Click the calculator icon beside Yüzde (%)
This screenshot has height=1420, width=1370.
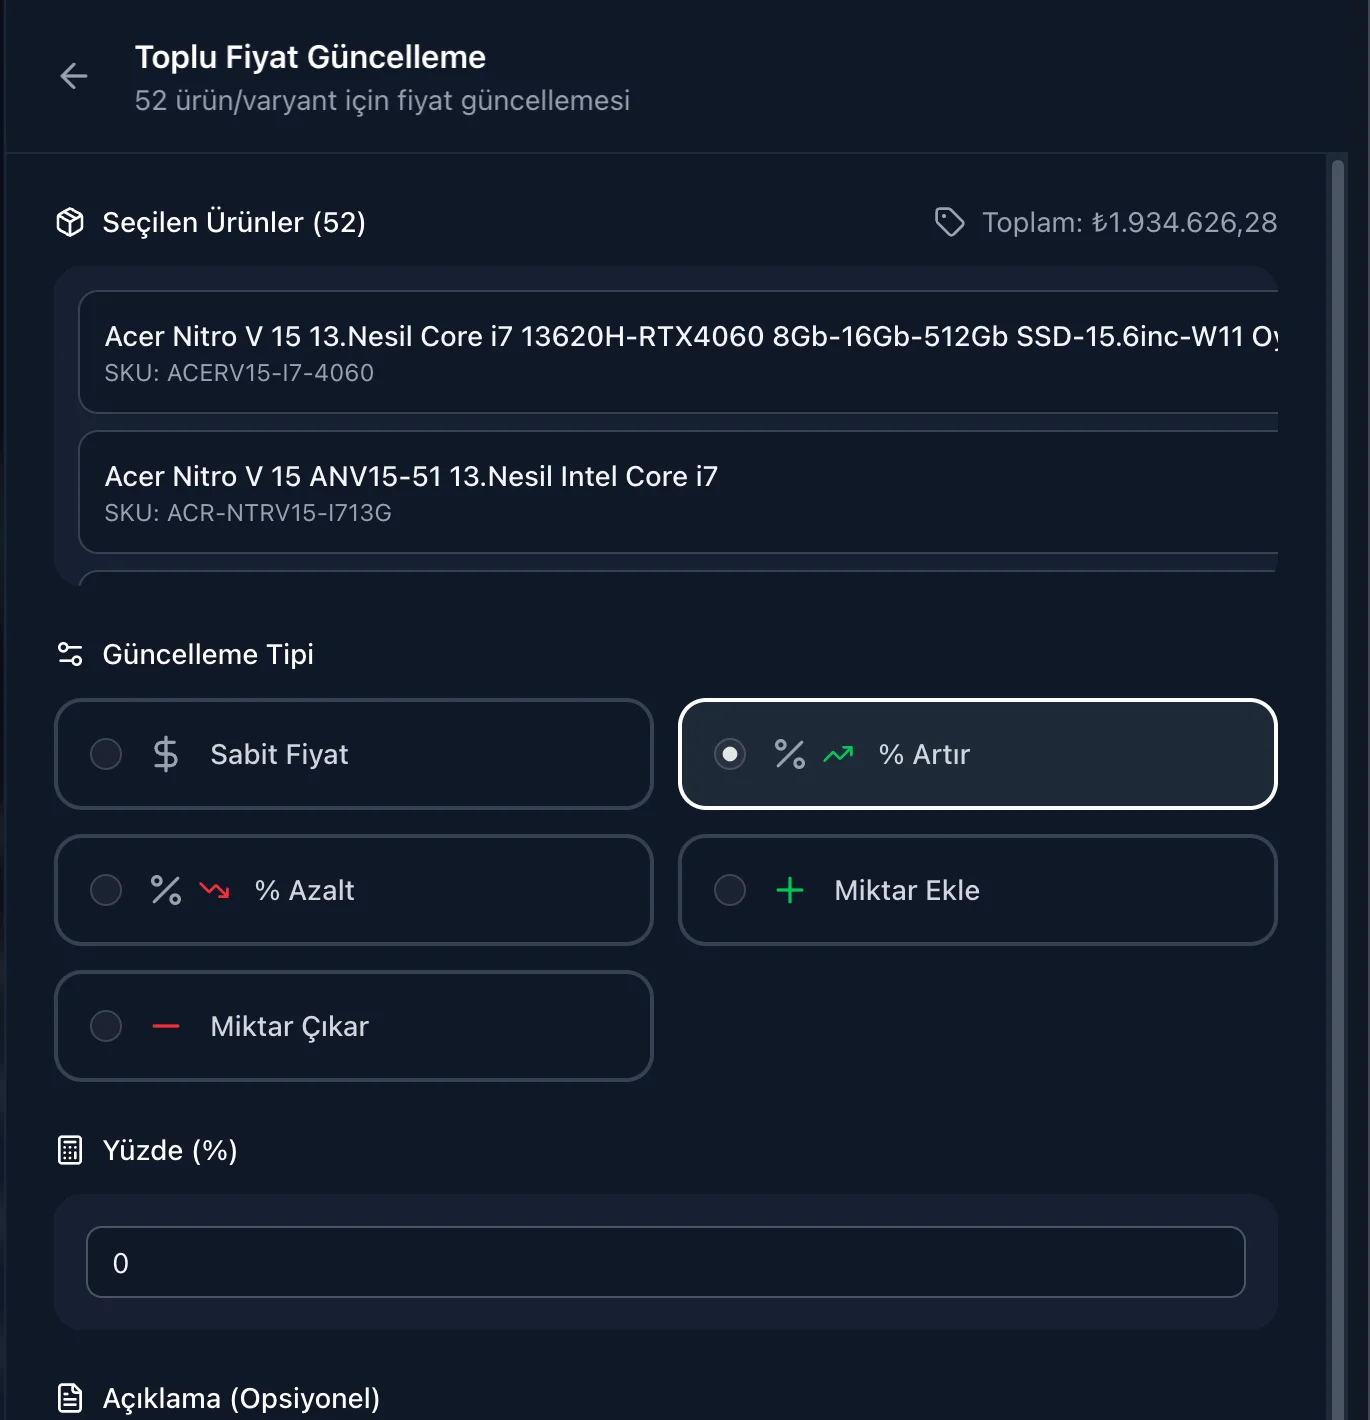point(70,1150)
